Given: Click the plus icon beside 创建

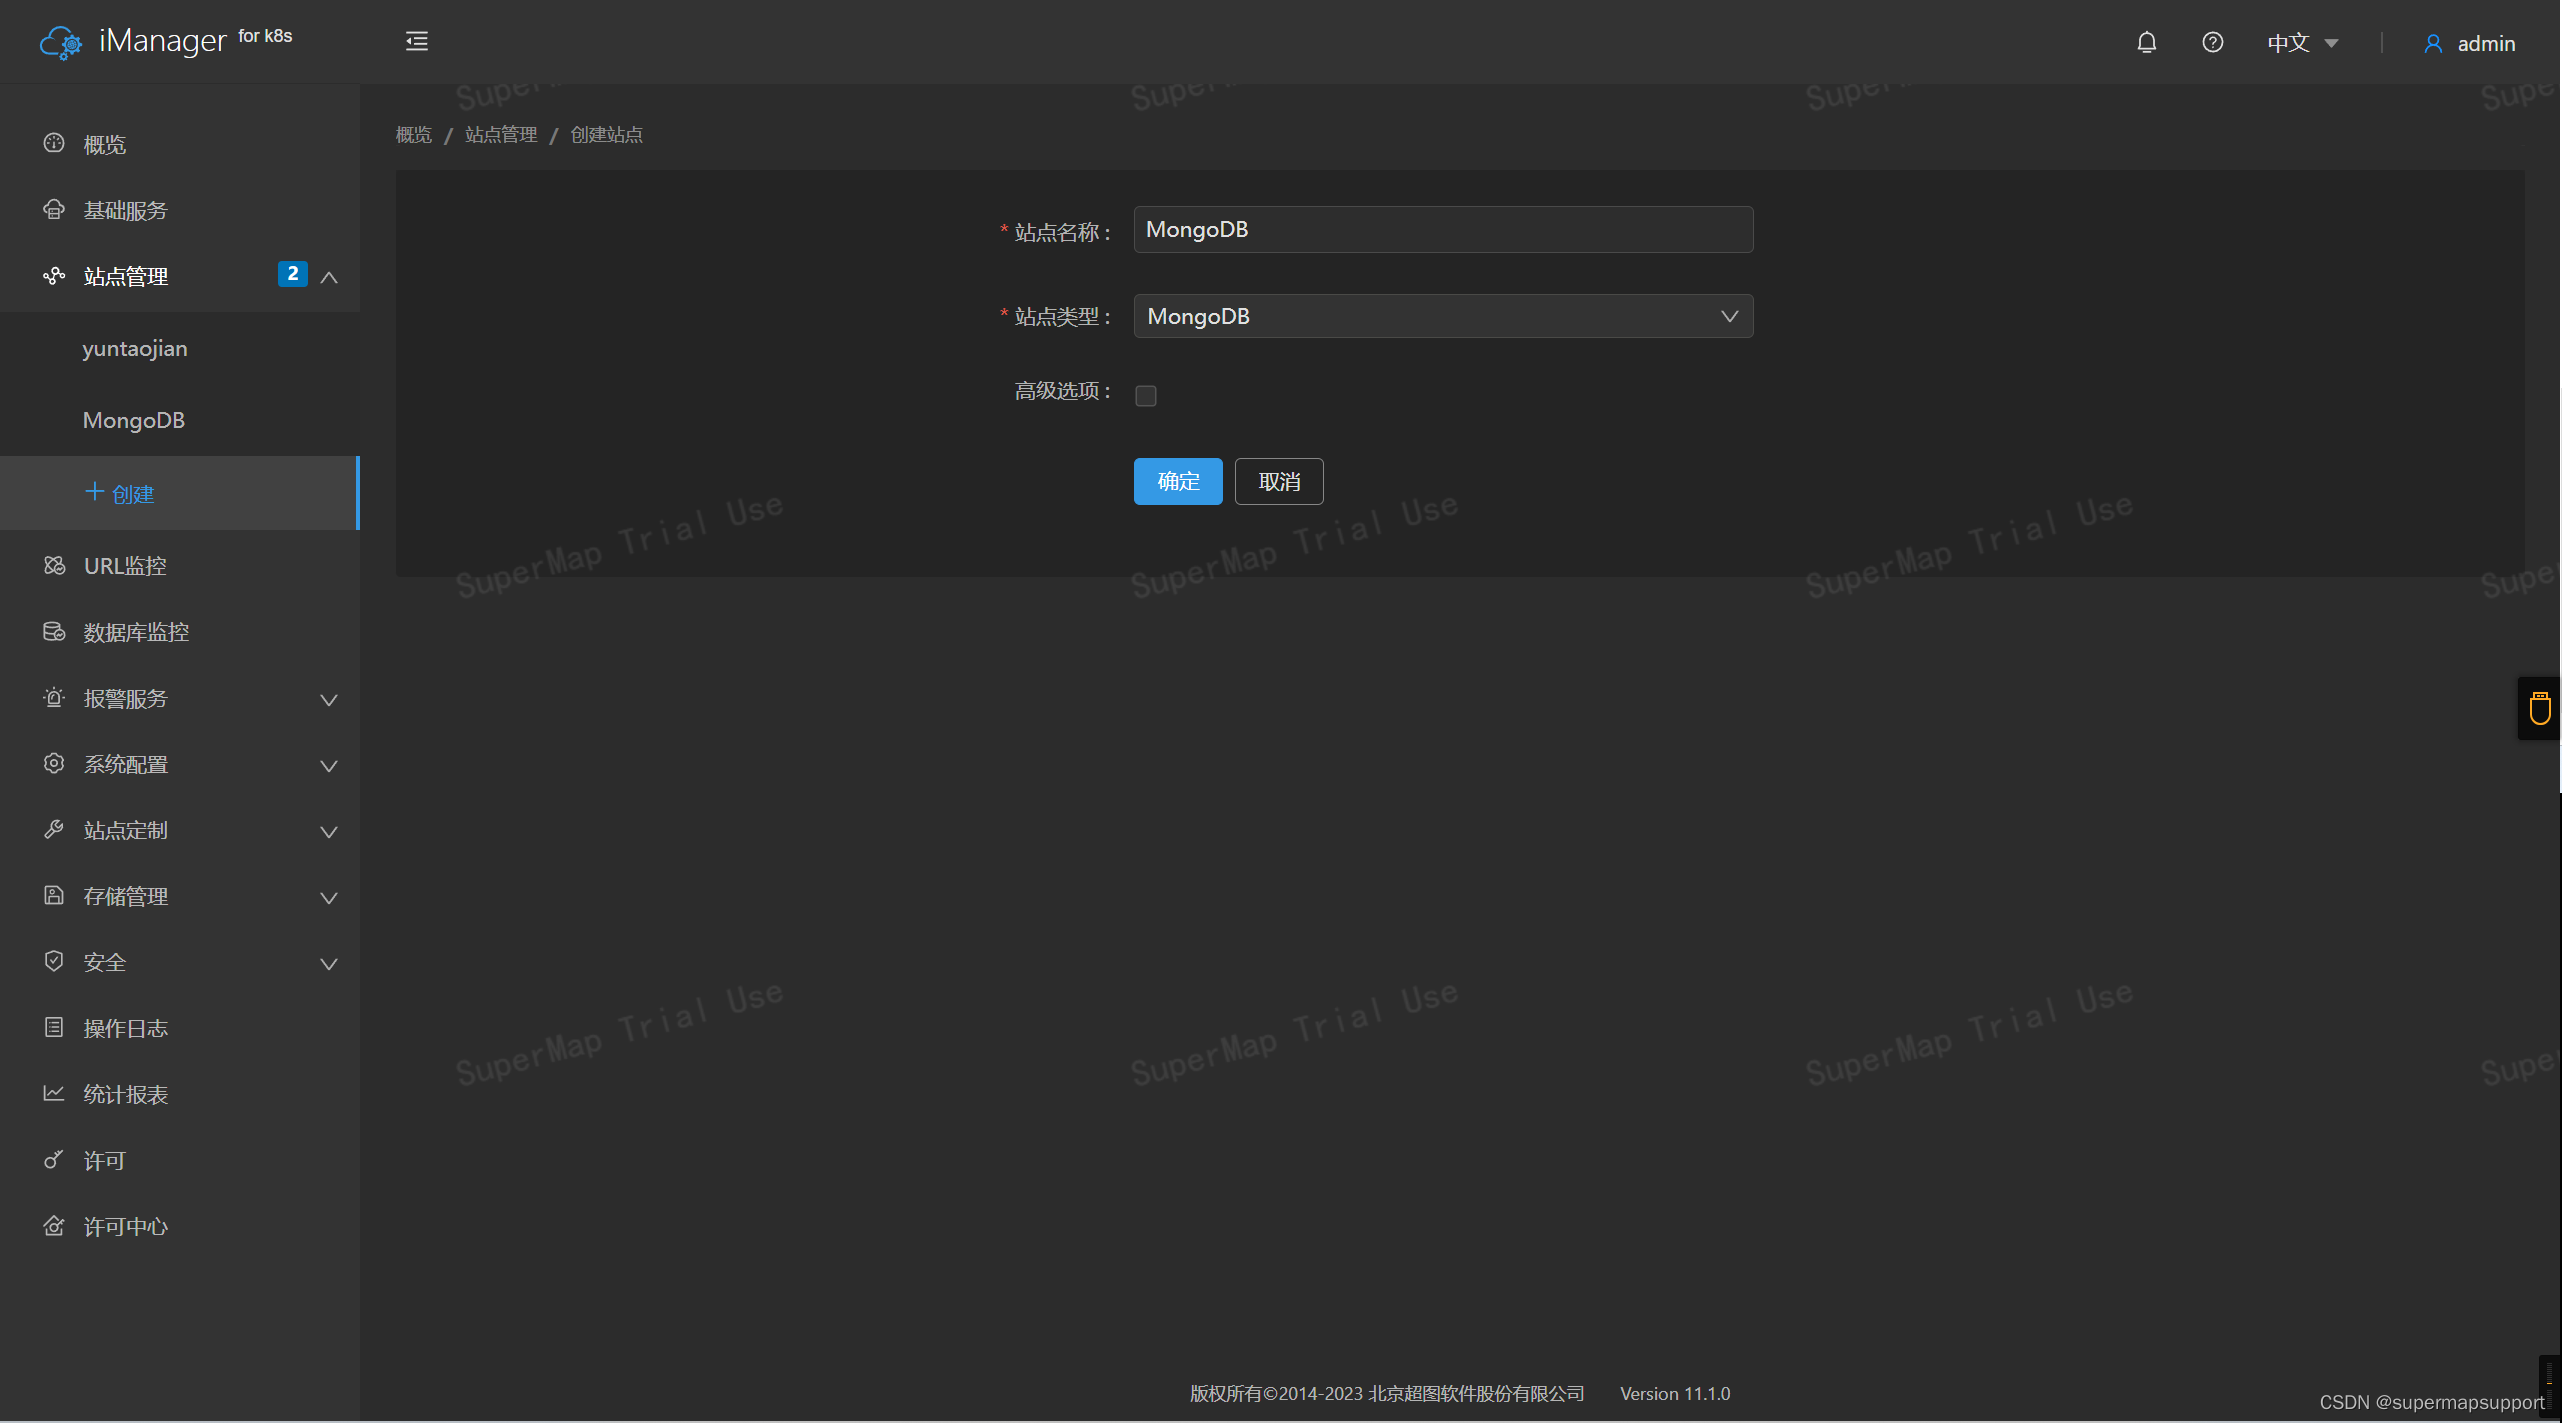Looking at the screenshot, I should [x=94, y=491].
